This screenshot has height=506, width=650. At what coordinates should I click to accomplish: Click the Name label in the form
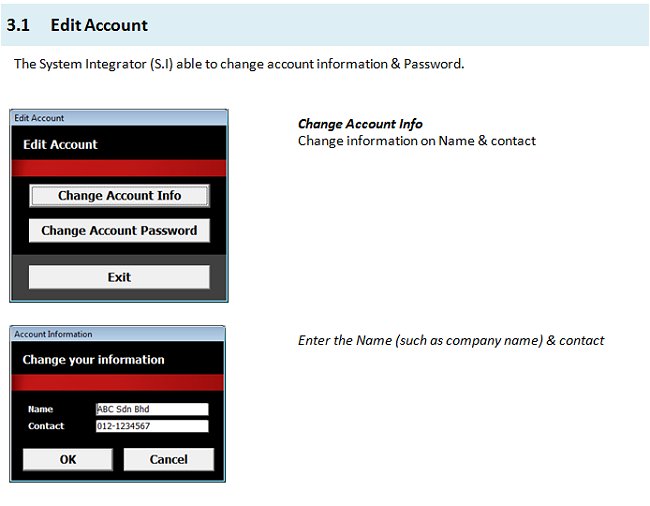point(40,409)
